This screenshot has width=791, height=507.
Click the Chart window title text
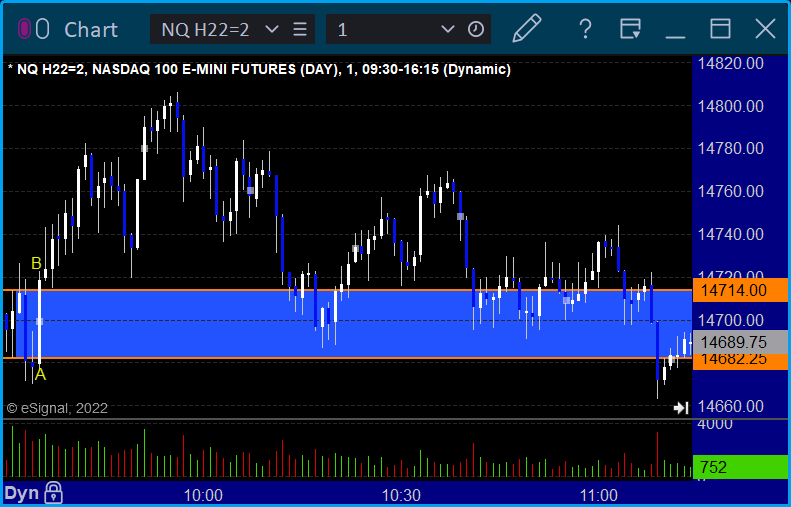91,30
